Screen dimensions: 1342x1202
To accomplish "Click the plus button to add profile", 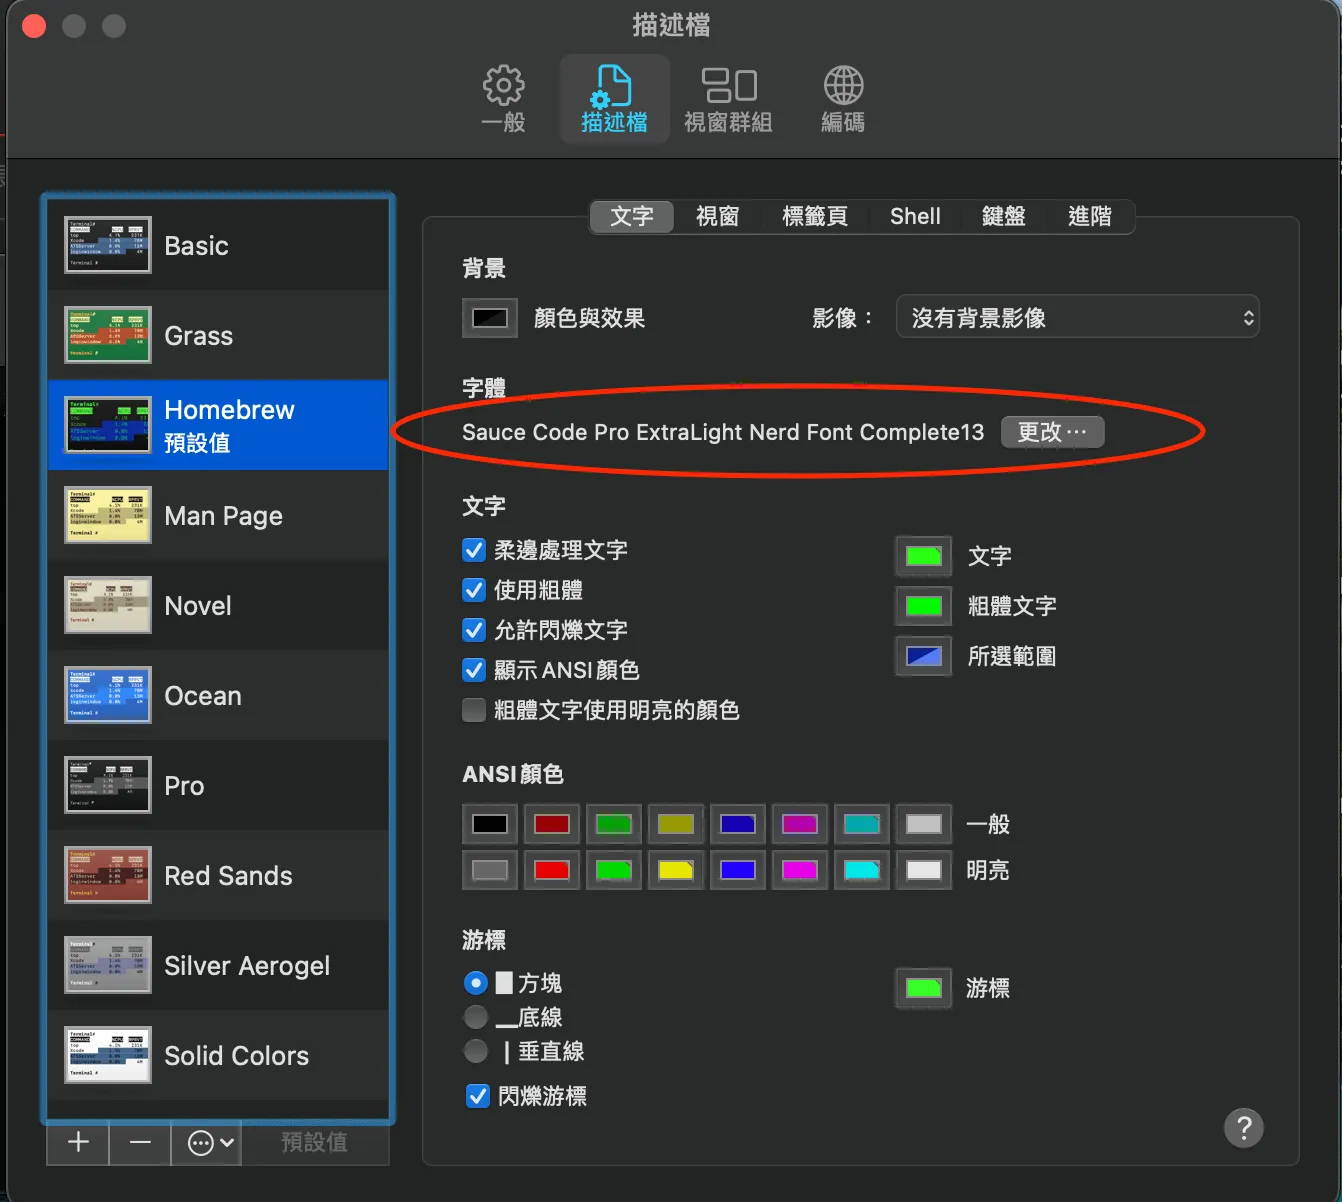I will click(78, 1142).
